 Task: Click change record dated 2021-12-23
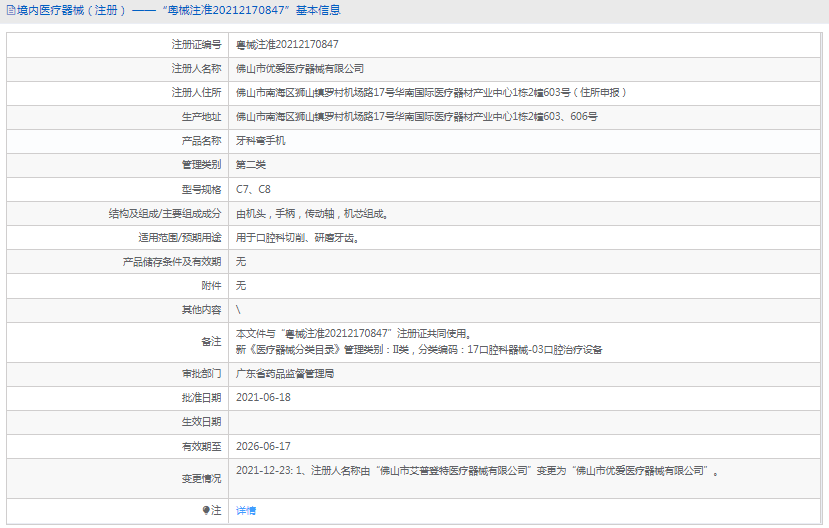[477, 471]
